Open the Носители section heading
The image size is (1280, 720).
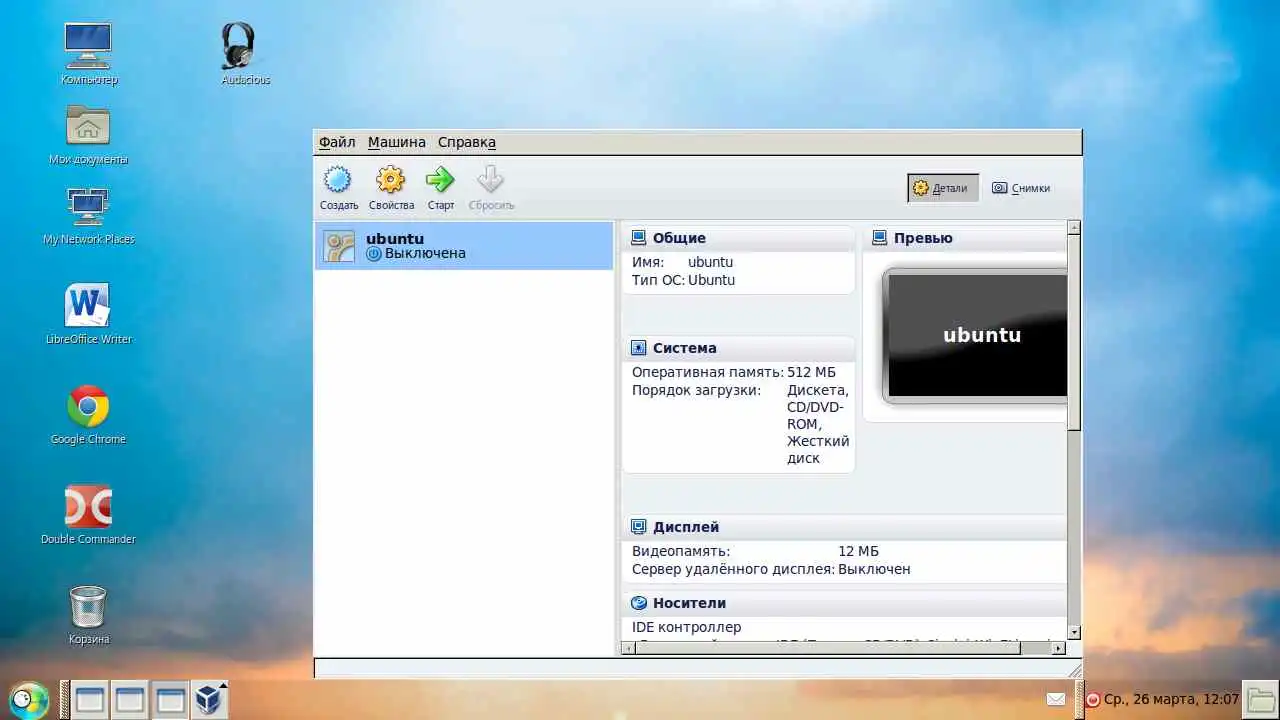(689, 603)
